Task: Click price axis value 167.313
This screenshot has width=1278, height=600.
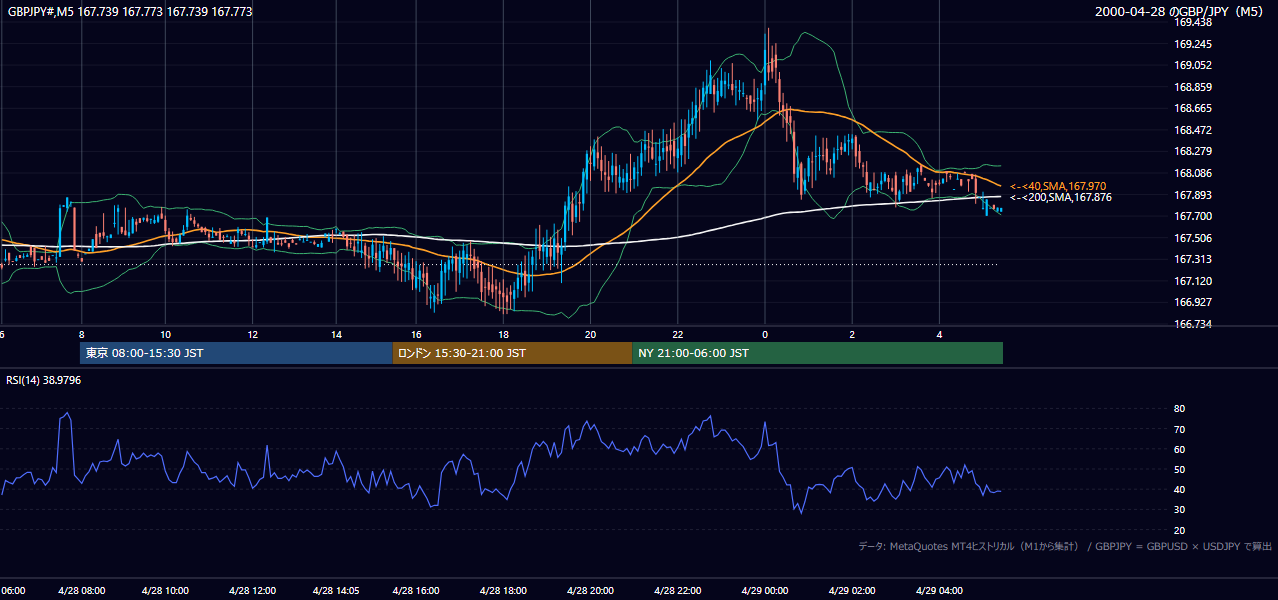Action: click(1193, 259)
